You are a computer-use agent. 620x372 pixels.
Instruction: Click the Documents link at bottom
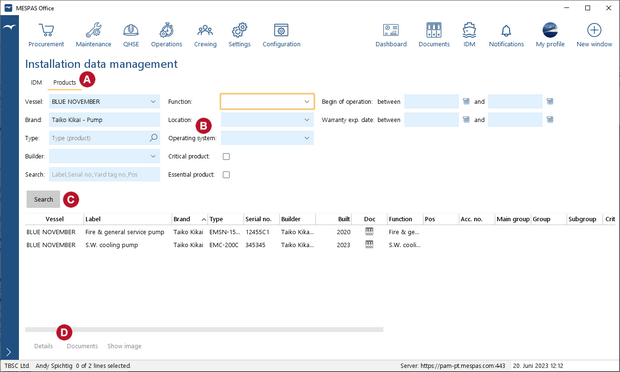coord(82,346)
